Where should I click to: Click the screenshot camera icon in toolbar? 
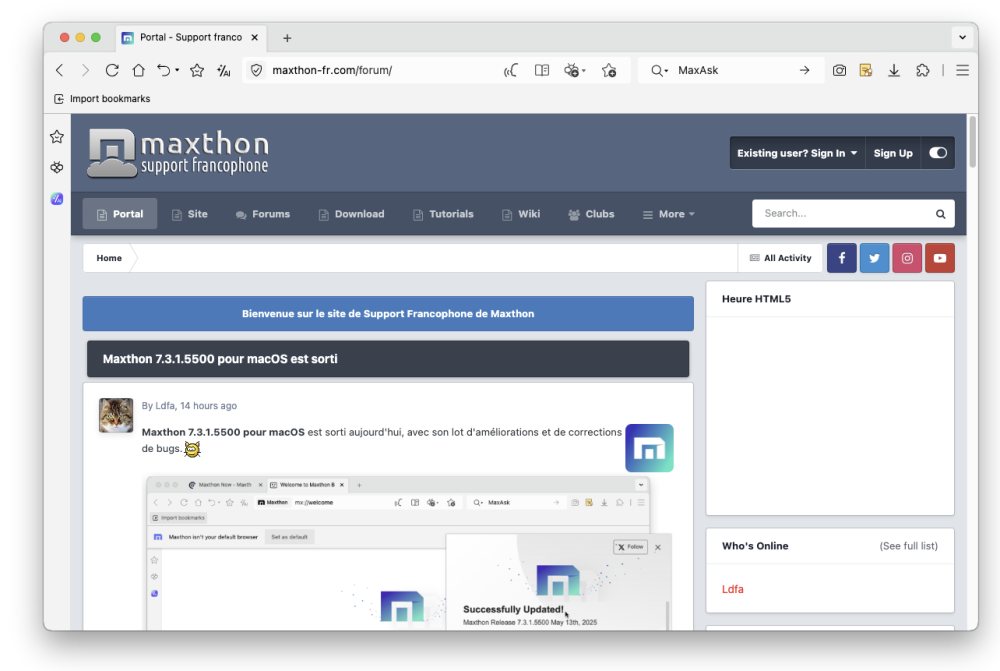click(x=840, y=70)
